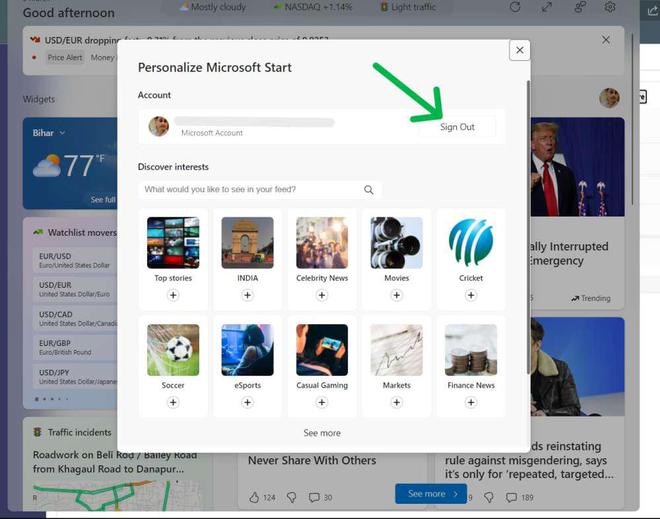This screenshot has height=519, width=660.
Task: Open the eSports thumbnail
Action: [x=248, y=350]
